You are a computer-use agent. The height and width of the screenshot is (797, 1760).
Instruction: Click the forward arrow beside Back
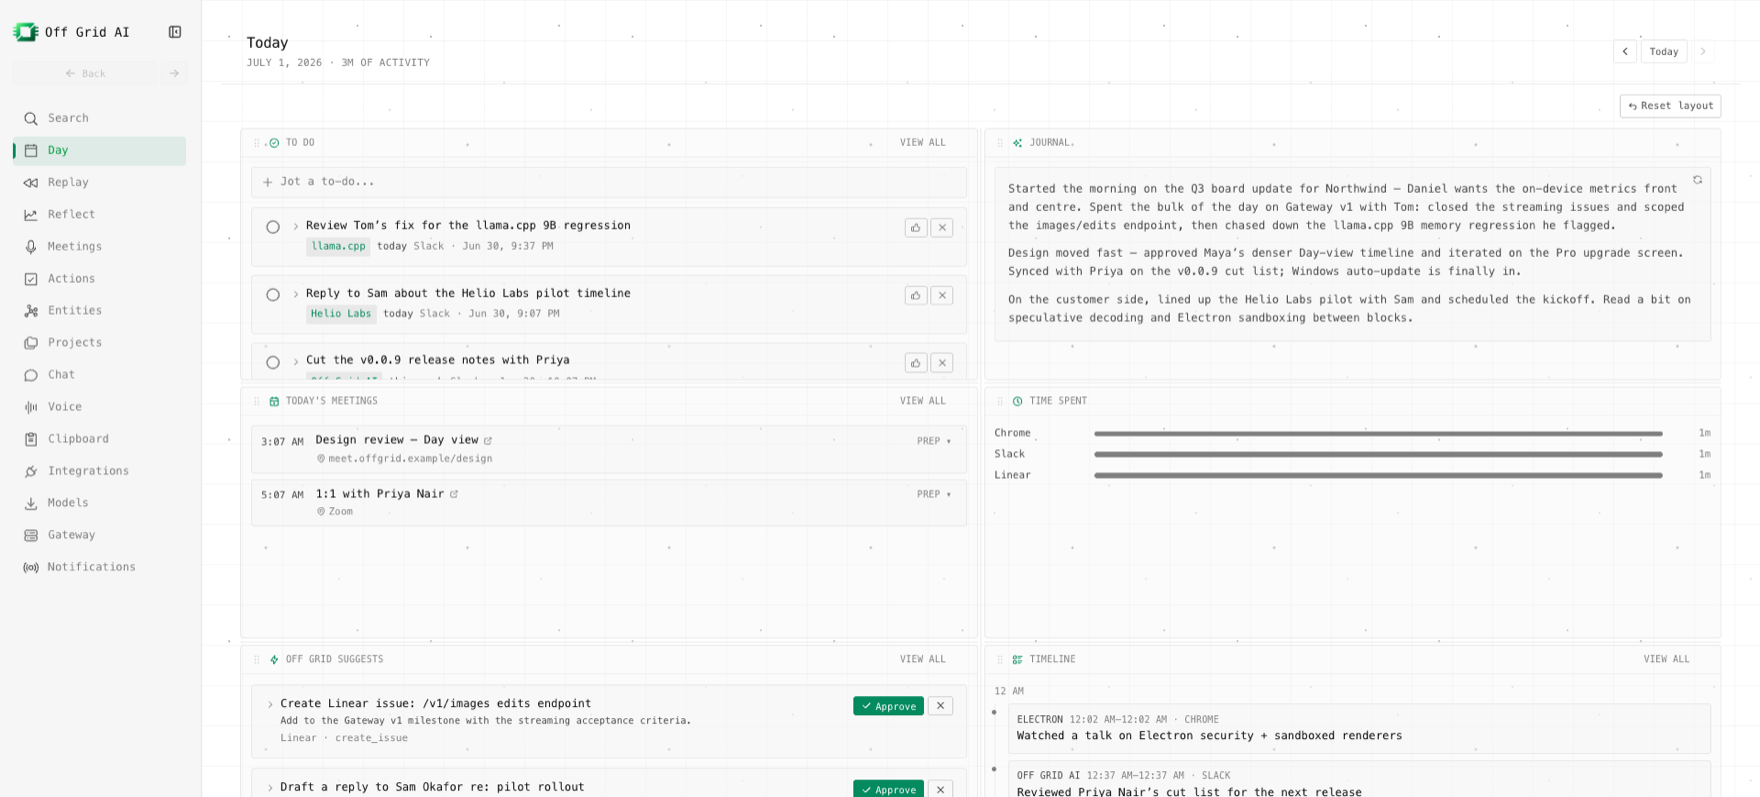coord(174,73)
